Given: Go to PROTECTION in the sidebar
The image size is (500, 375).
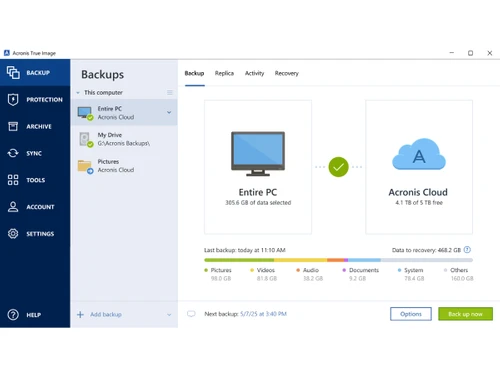Looking at the screenshot, I should (x=44, y=100).
